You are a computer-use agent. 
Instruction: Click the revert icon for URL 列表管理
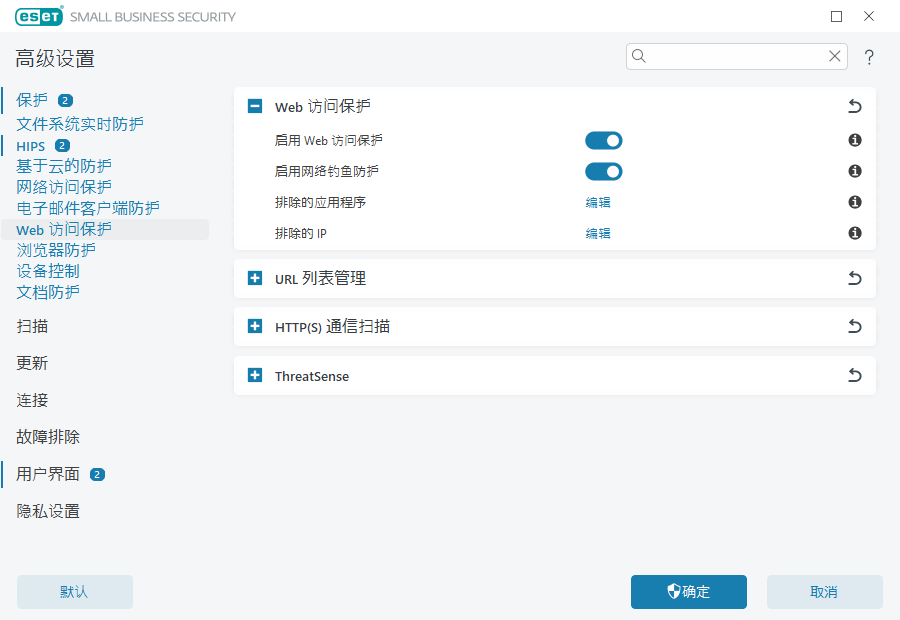pyautogui.click(x=854, y=278)
